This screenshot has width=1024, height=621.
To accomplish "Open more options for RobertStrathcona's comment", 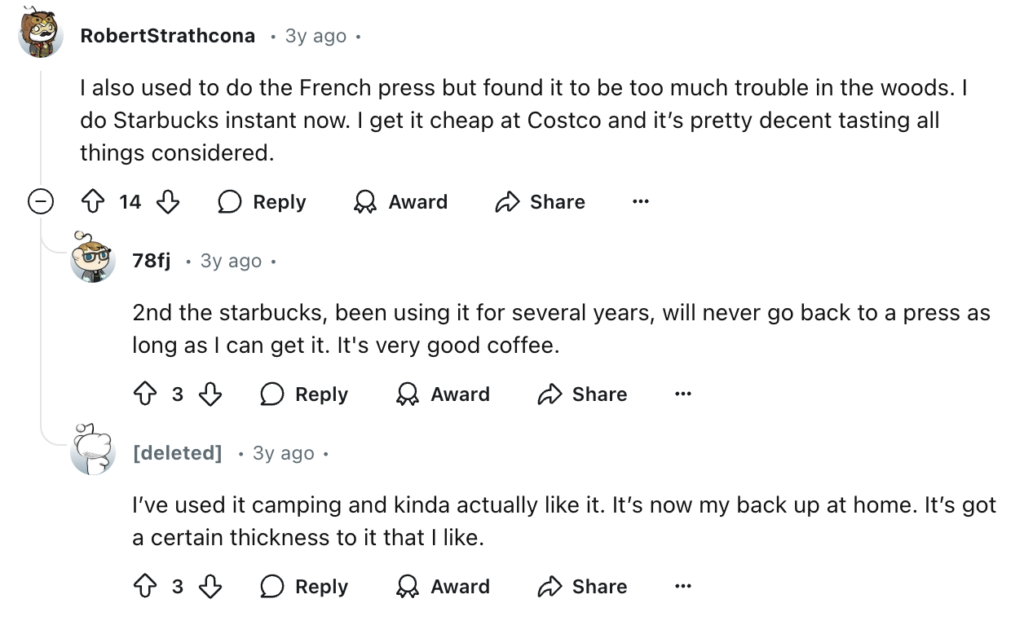I will coord(641,201).
